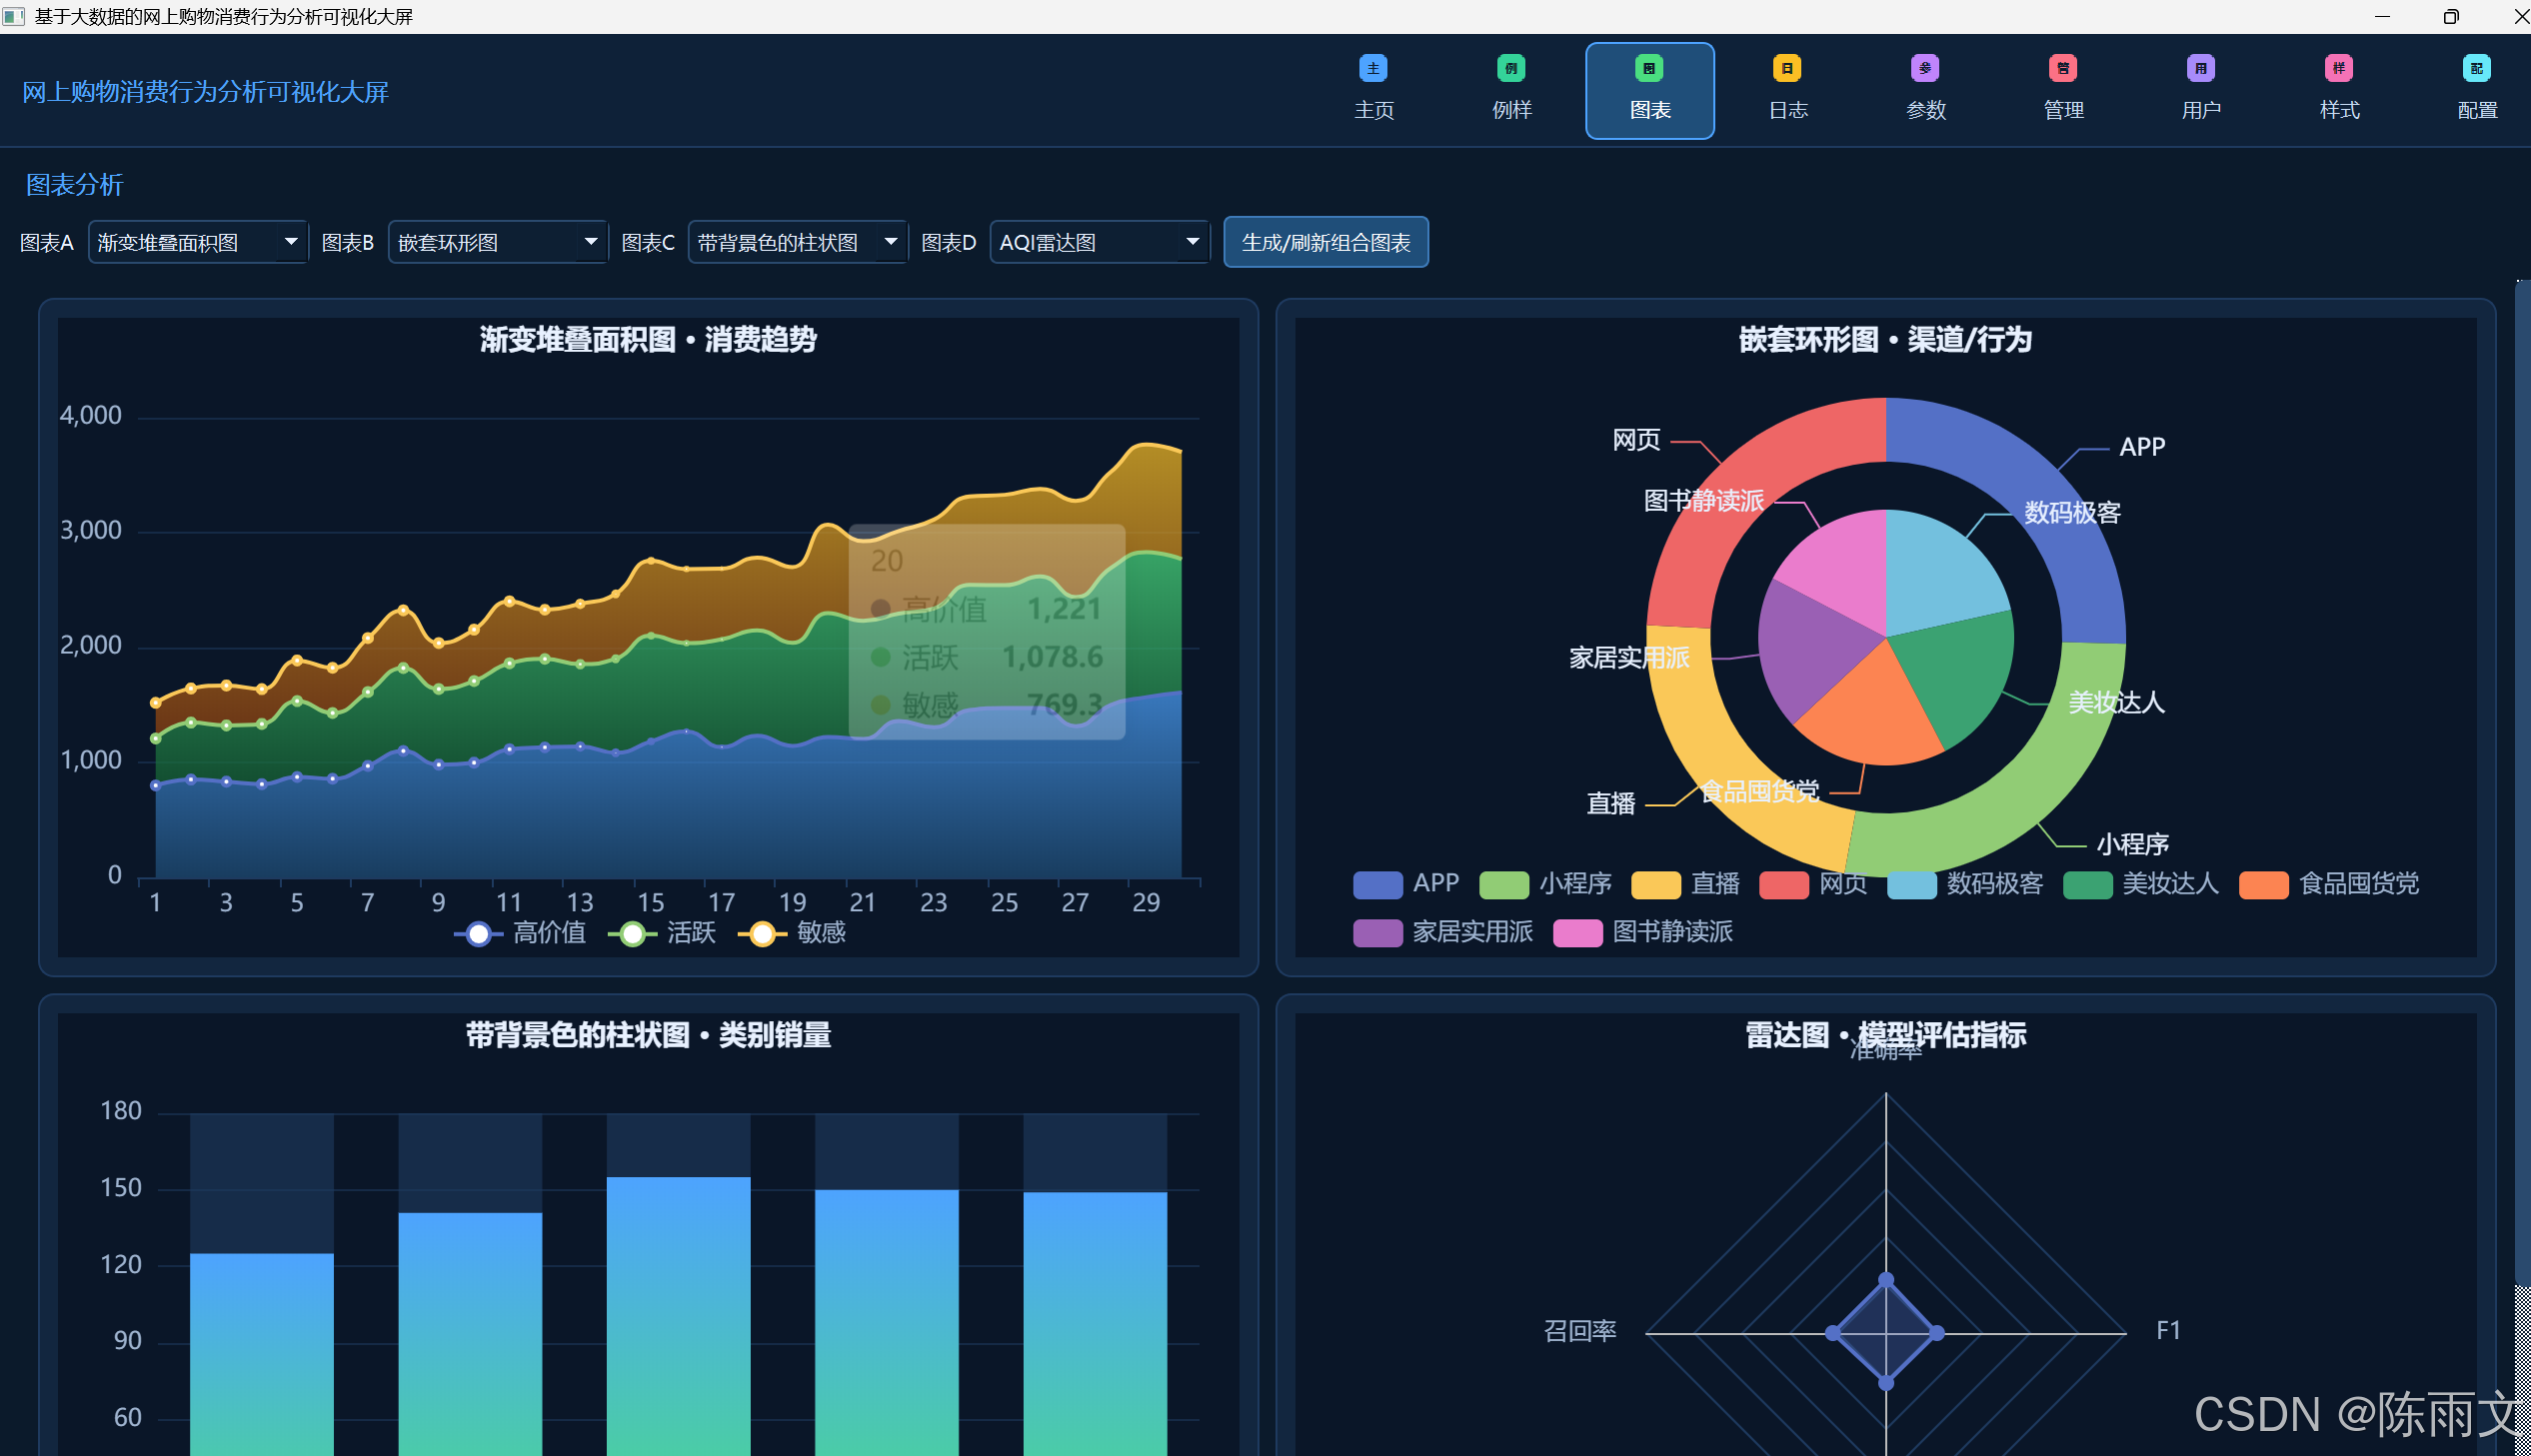Open the 日志 tab label
The width and height of the screenshot is (2531, 1456).
[x=1788, y=110]
